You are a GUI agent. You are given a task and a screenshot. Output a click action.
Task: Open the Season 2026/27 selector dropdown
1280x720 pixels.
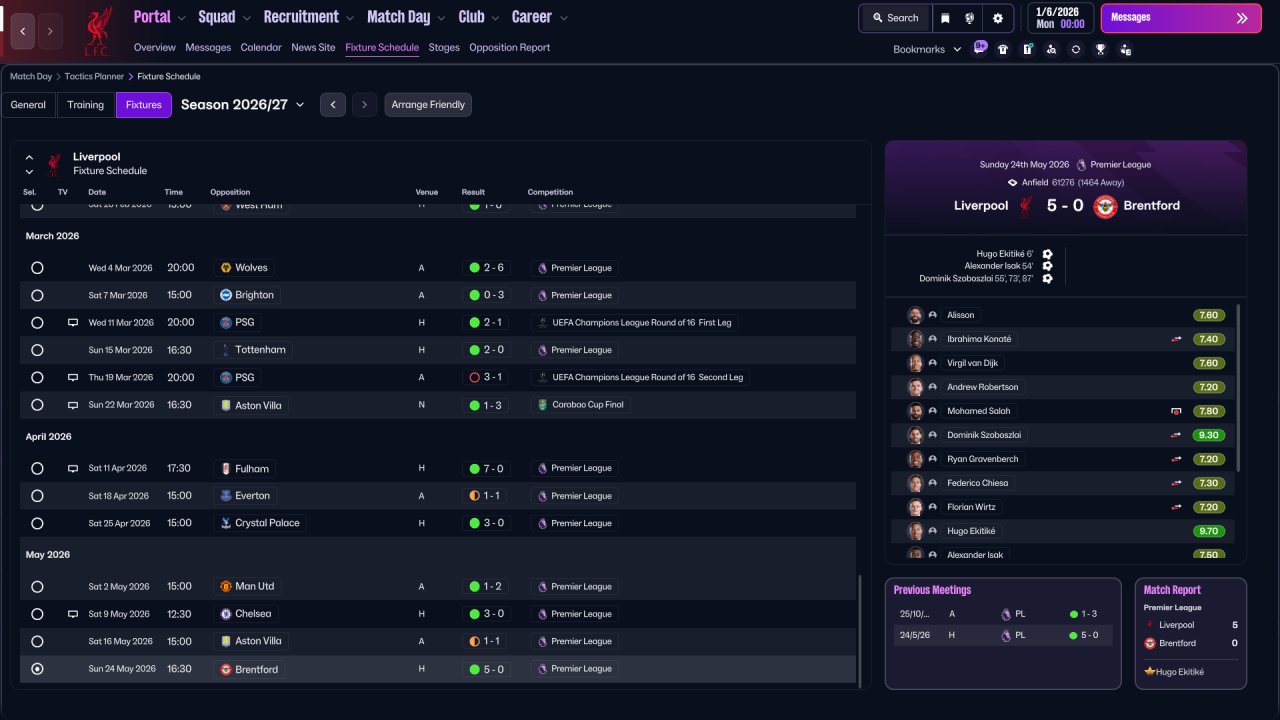coord(243,104)
